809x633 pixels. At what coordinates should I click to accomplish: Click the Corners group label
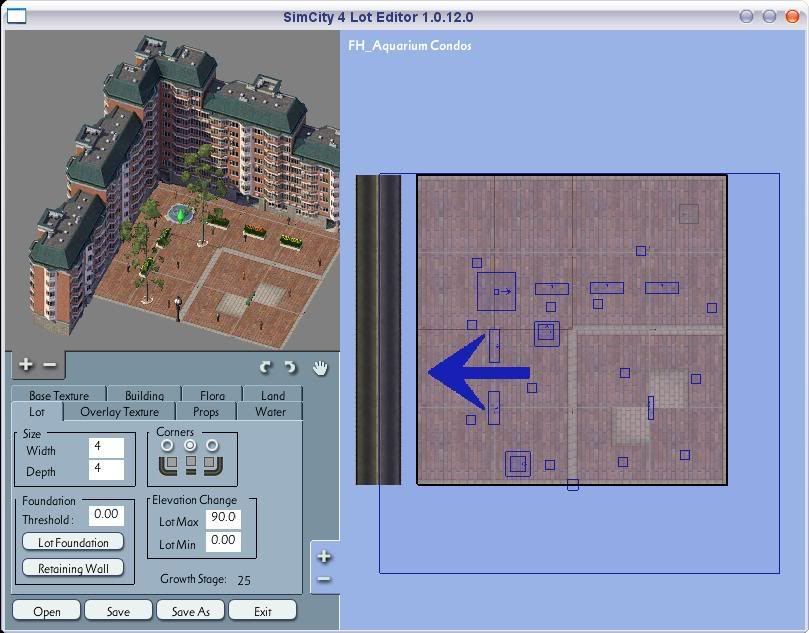tap(175, 432)
